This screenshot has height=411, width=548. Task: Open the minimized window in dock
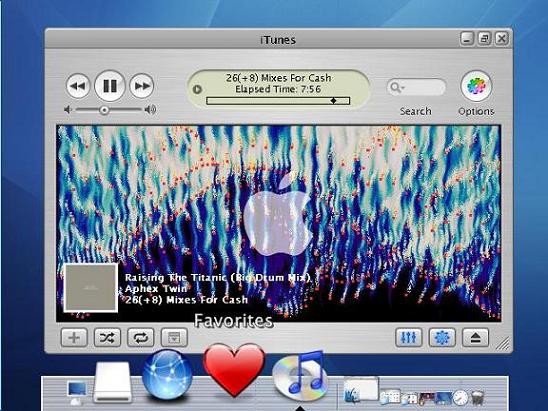tap(361, 389)
